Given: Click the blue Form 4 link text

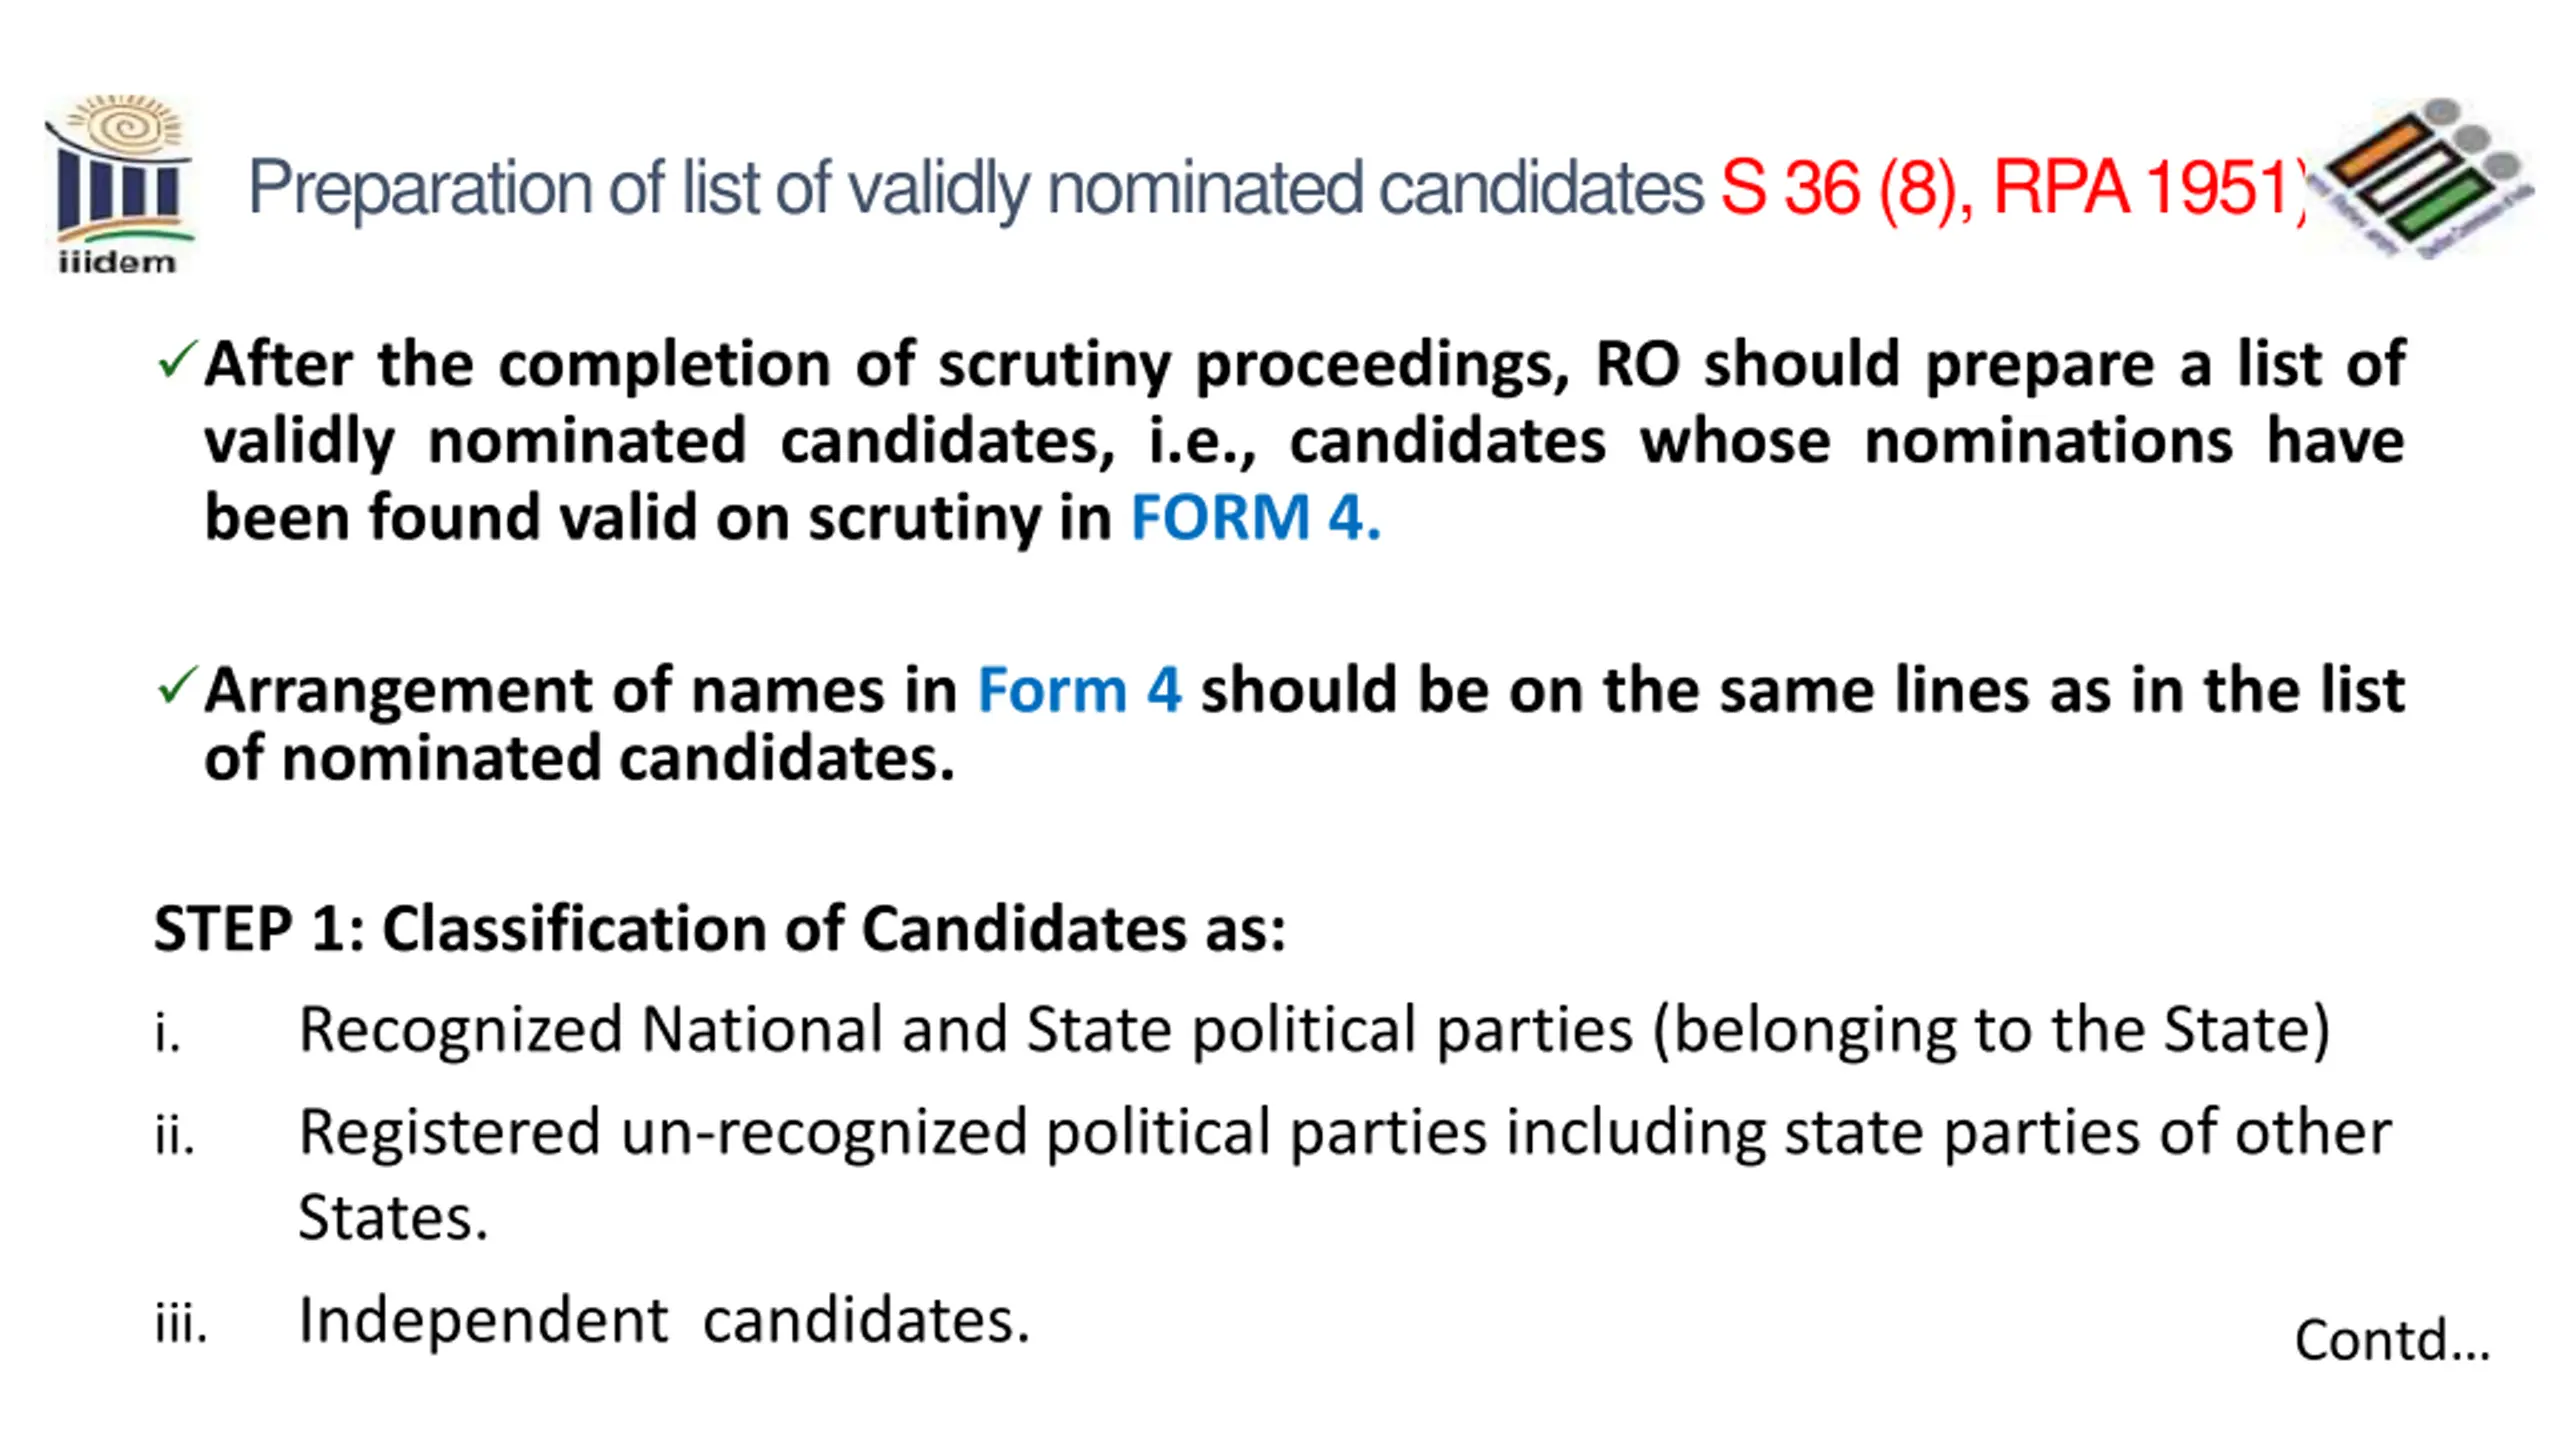Looking at the screenshot, I should (x=1079, y=690).
